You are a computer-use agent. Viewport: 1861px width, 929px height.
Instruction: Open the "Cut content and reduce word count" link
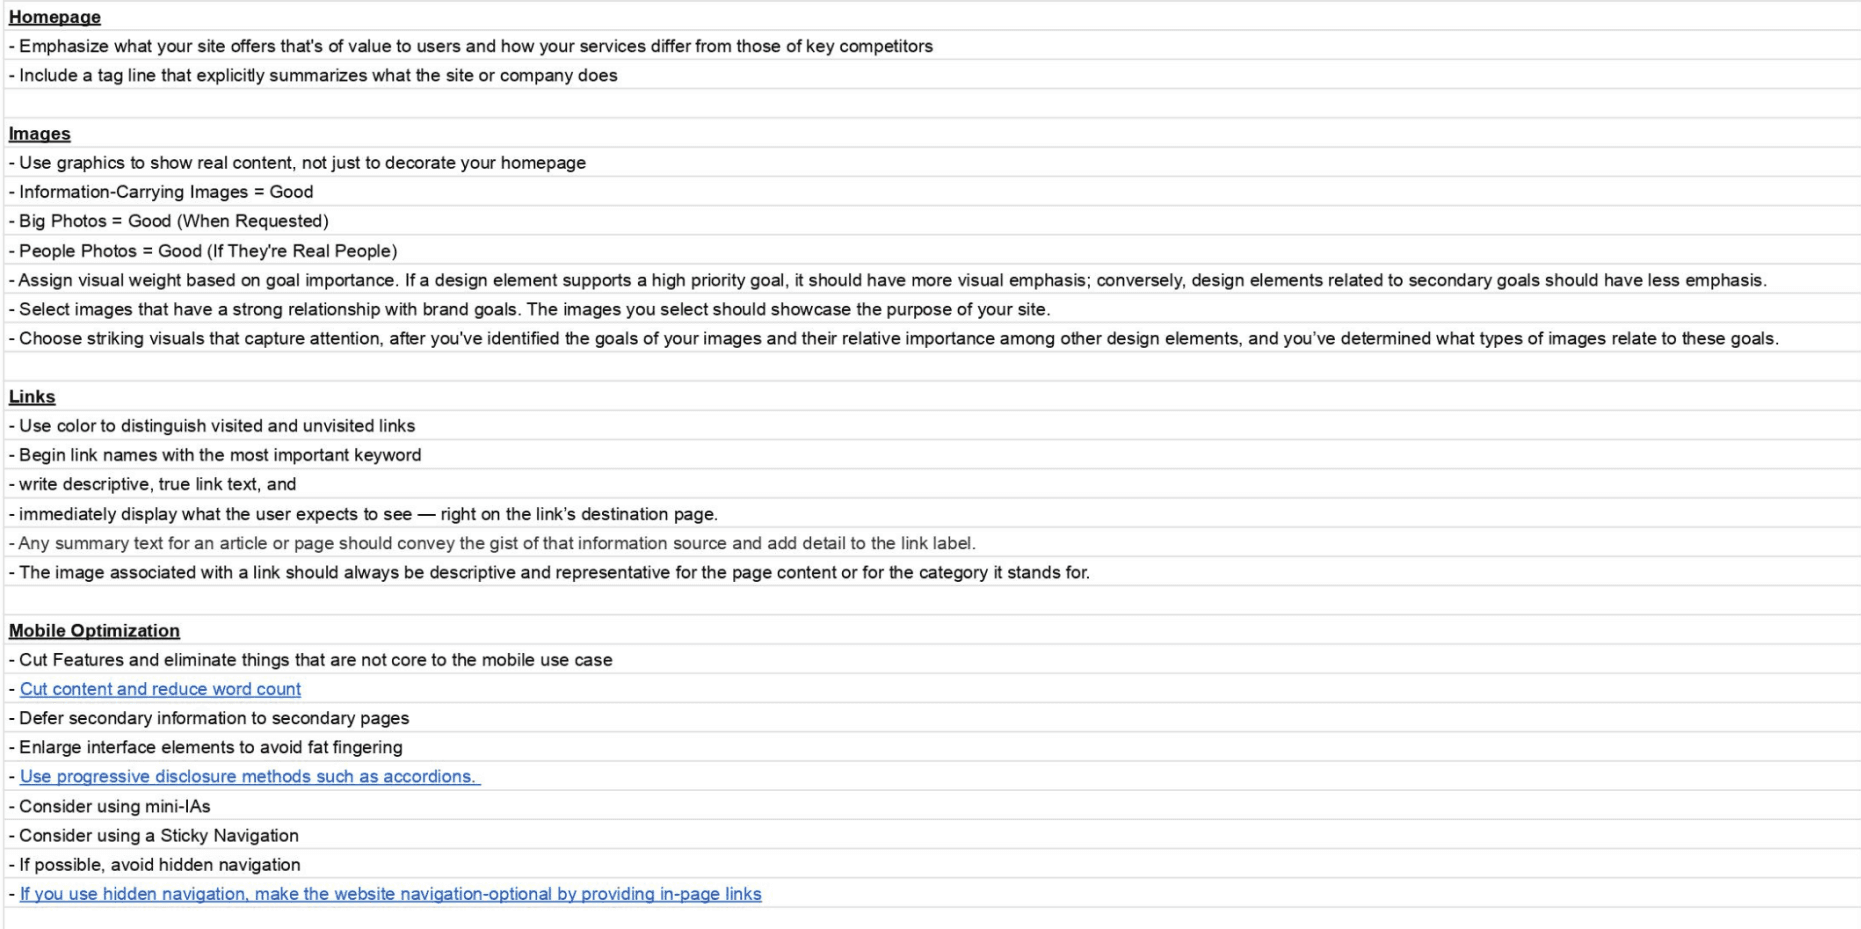point(160,689)
